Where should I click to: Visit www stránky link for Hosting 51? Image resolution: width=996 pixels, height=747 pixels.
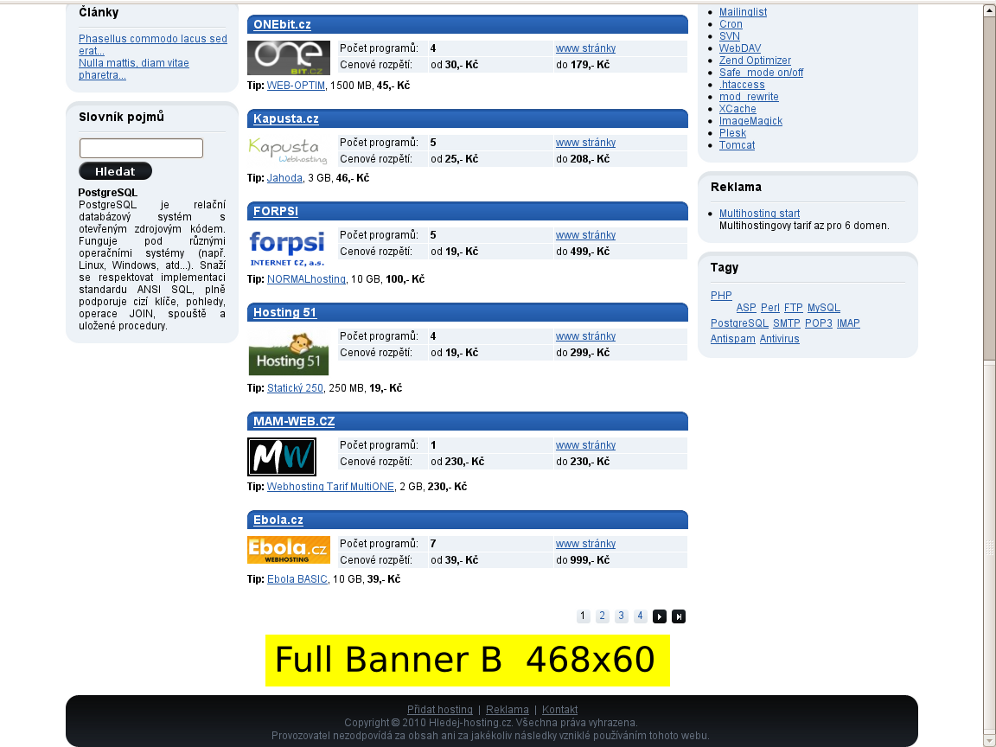pyautogui.click(x=586, y=336)
